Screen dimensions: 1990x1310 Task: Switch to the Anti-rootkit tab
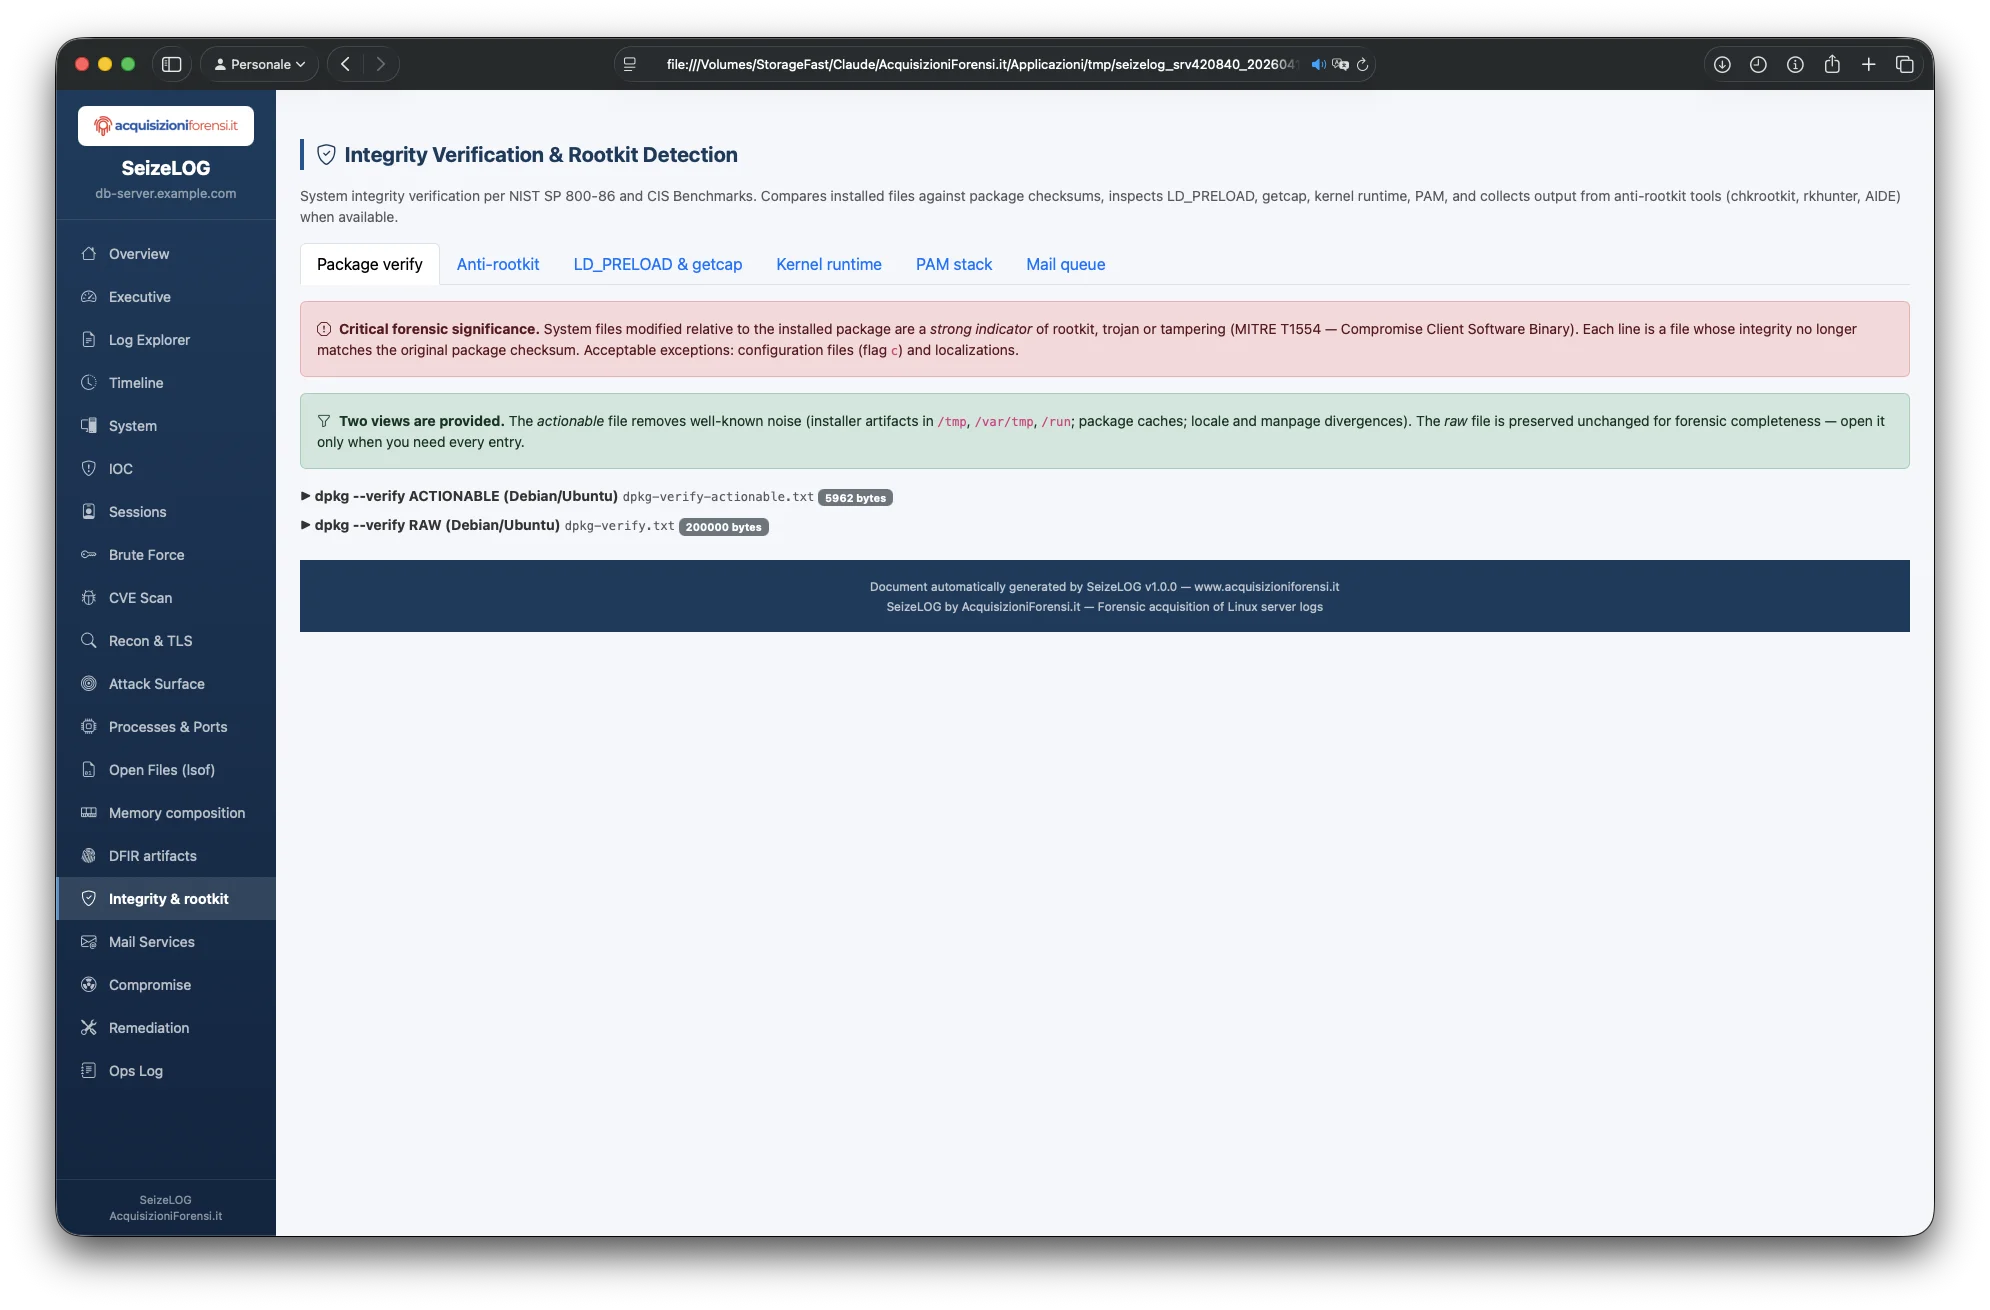point(497,264)
